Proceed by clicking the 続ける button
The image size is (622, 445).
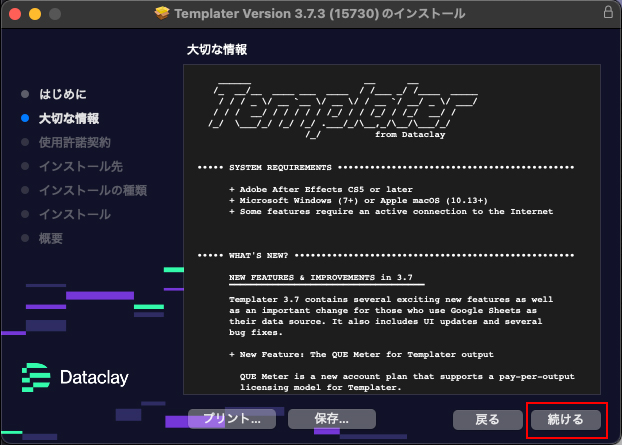(566, 419)
